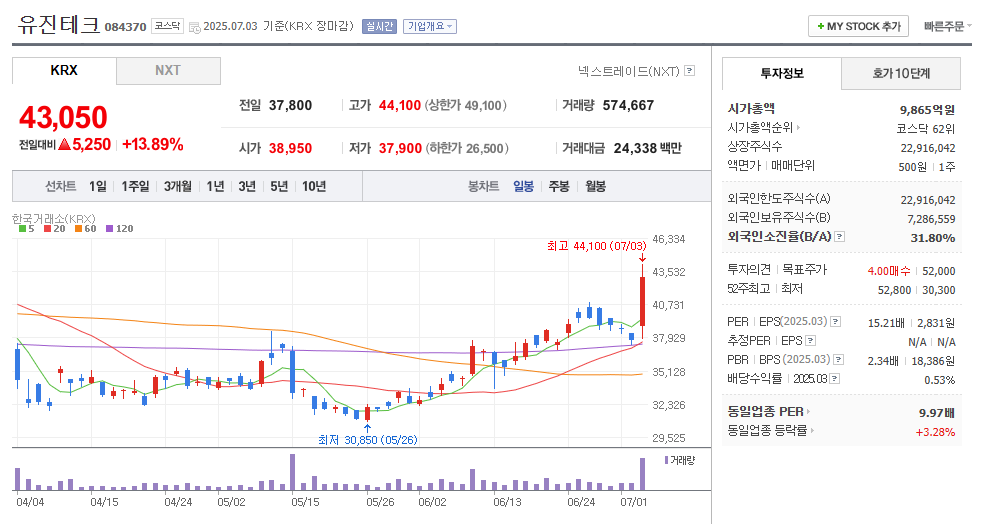This screenshot has height=524, width=990.
Task: Open the help icon beside 넥스트레이드(NXT)
Action: pyautogui.click(x=689, y=71)
